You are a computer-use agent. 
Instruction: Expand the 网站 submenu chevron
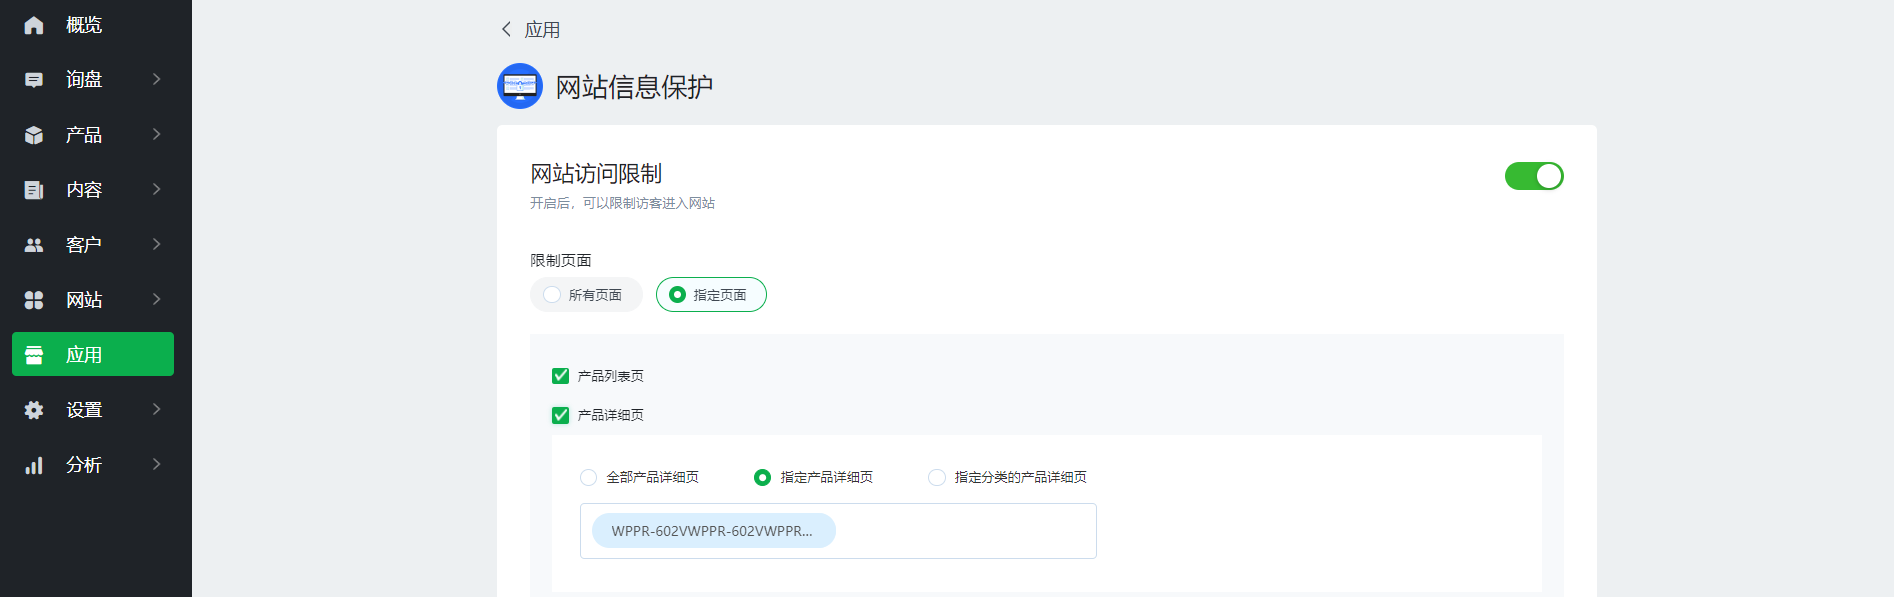point(157,299)
